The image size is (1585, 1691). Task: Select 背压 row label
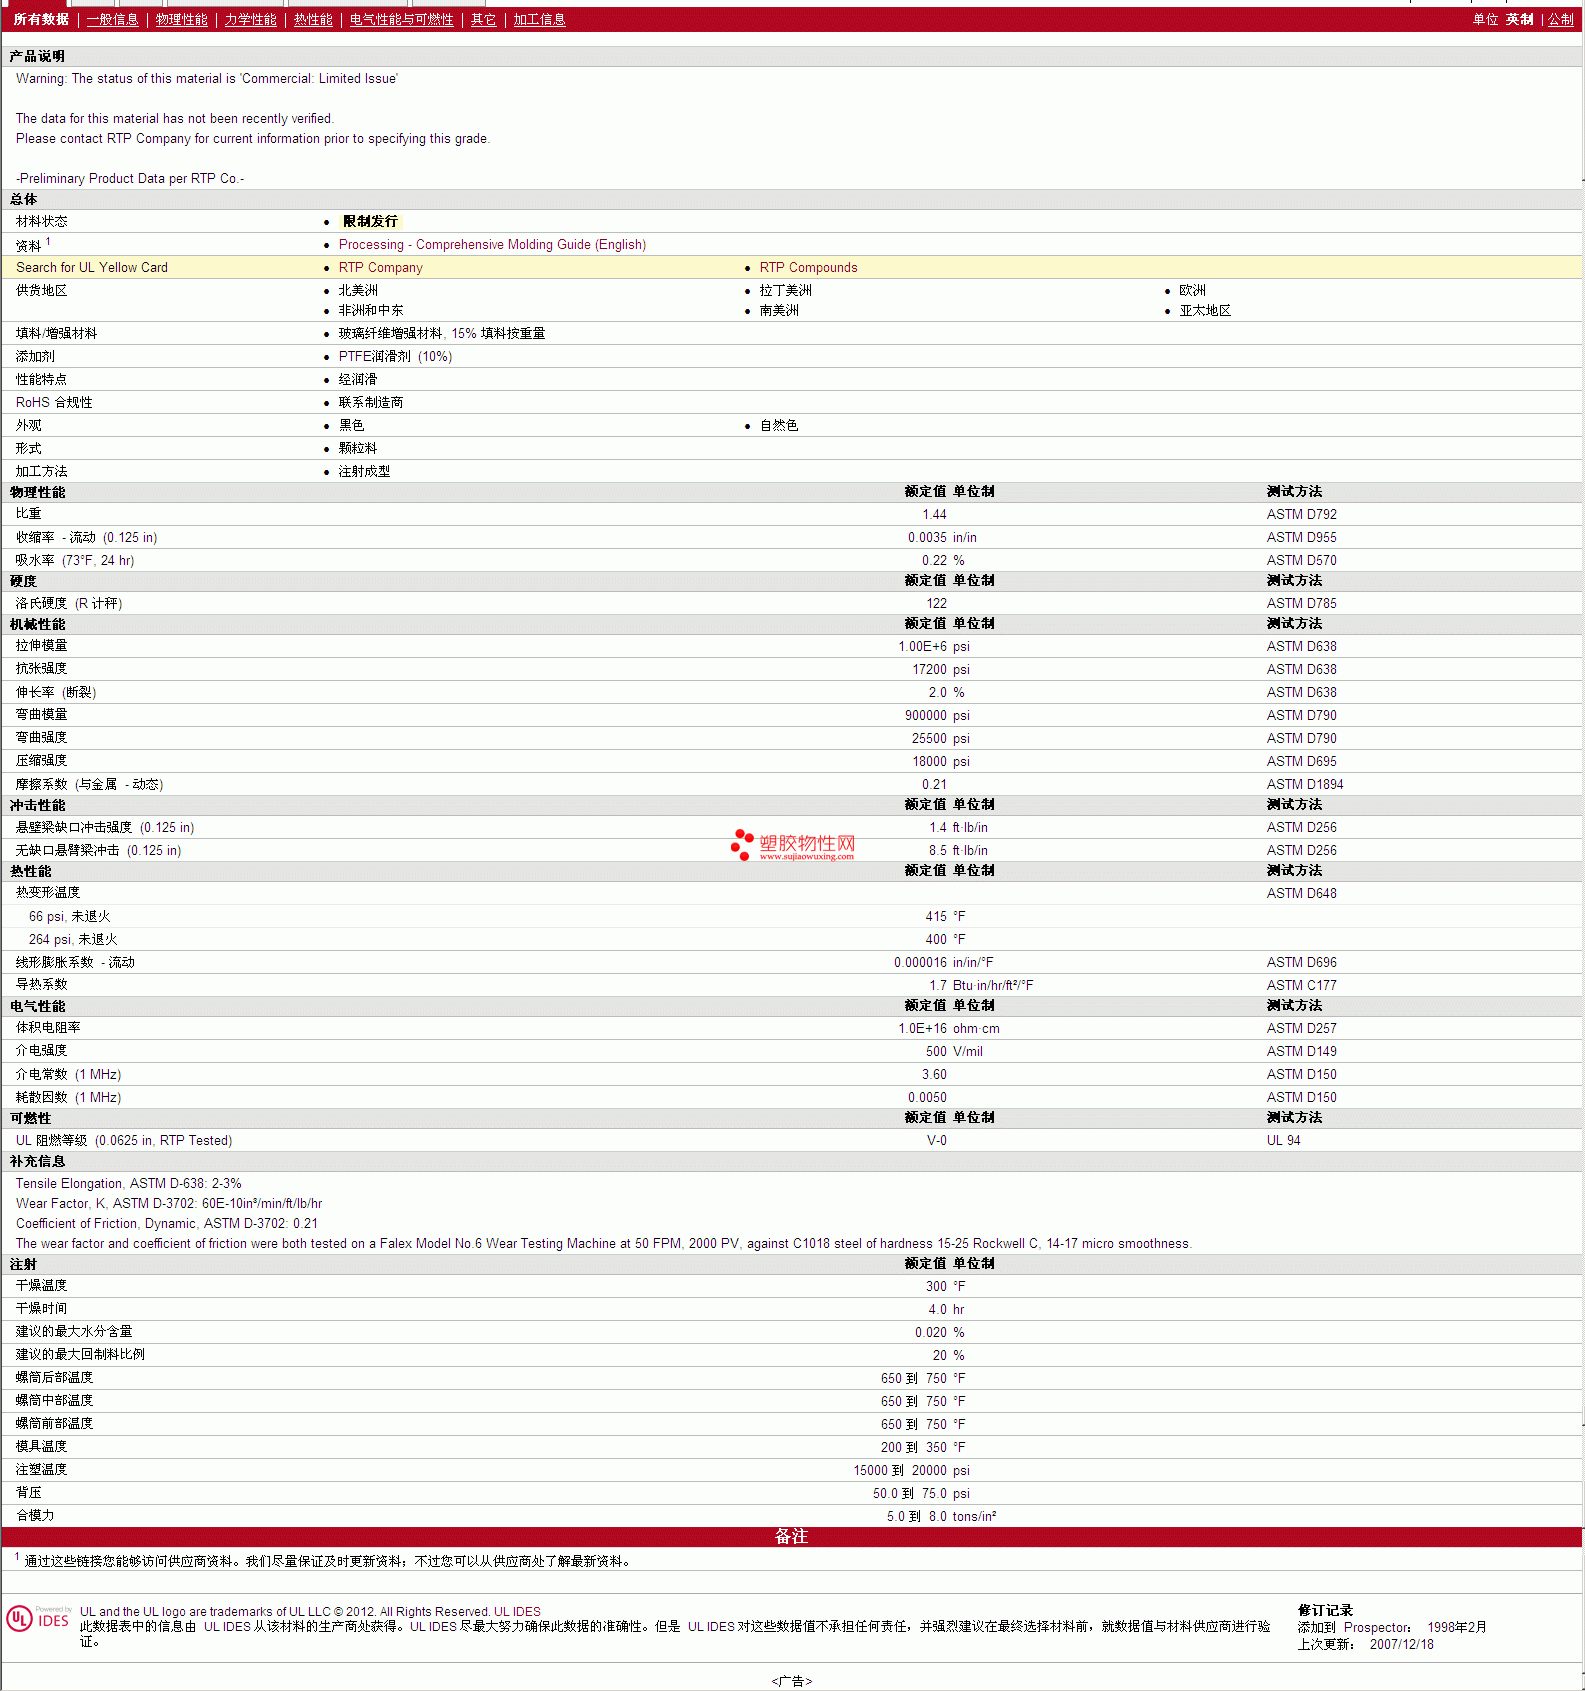(x=28, y=1492)
